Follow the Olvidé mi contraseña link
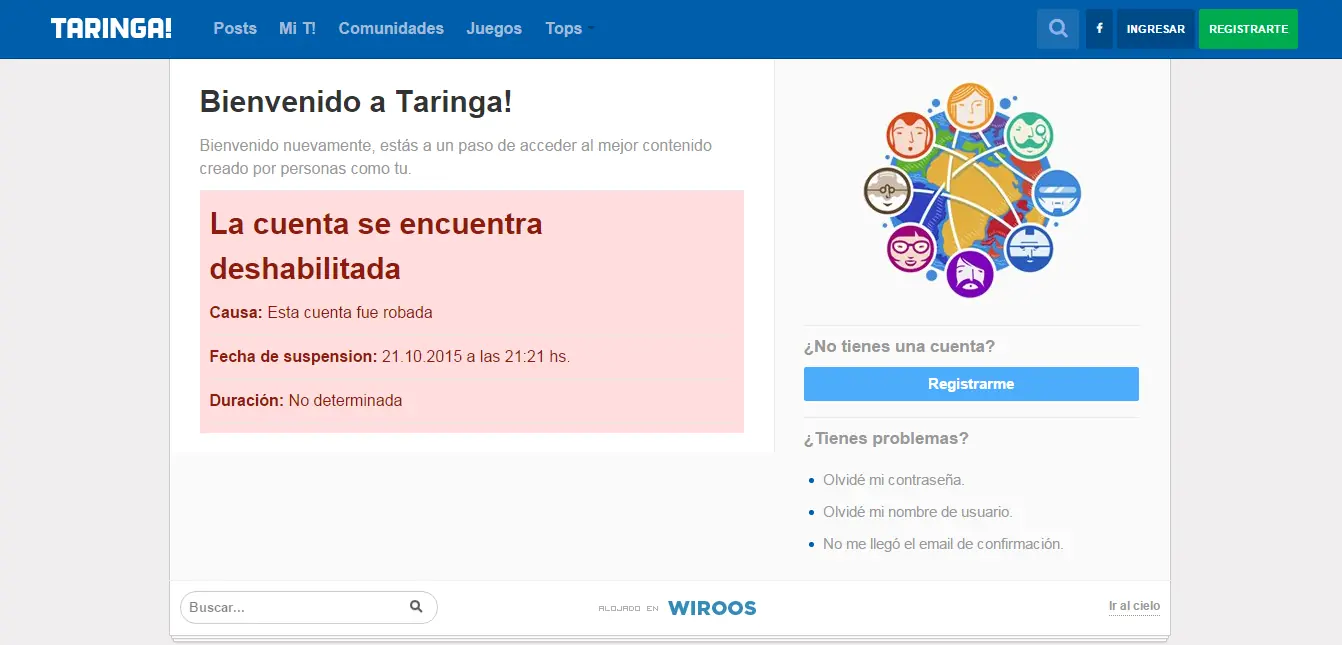The image size is (1342, 645). (893, 480)
